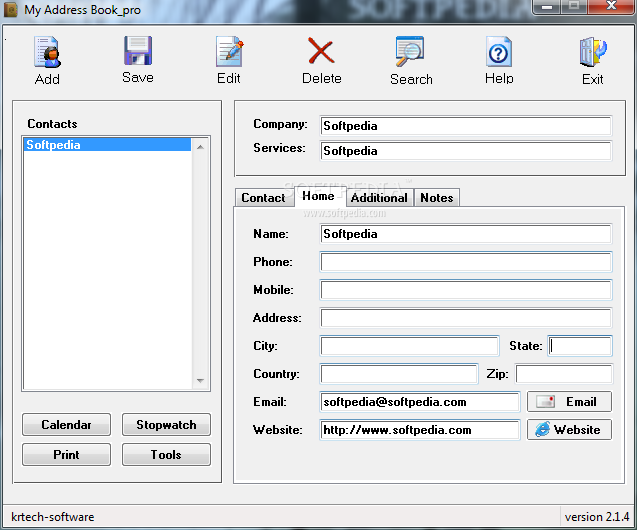This screenshot has width=637, height=530.
Task: Minimize the My Address Book_pro window
Action: 547,7
